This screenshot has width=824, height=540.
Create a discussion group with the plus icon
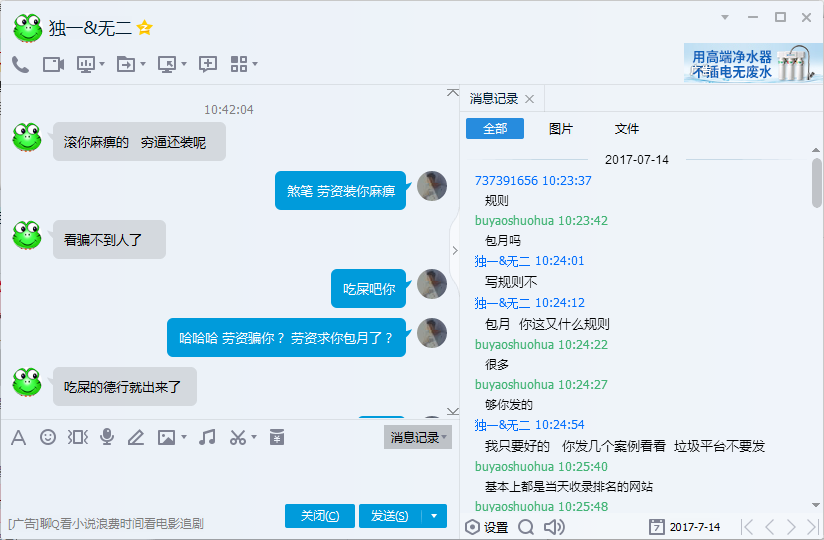coord(208,64)
